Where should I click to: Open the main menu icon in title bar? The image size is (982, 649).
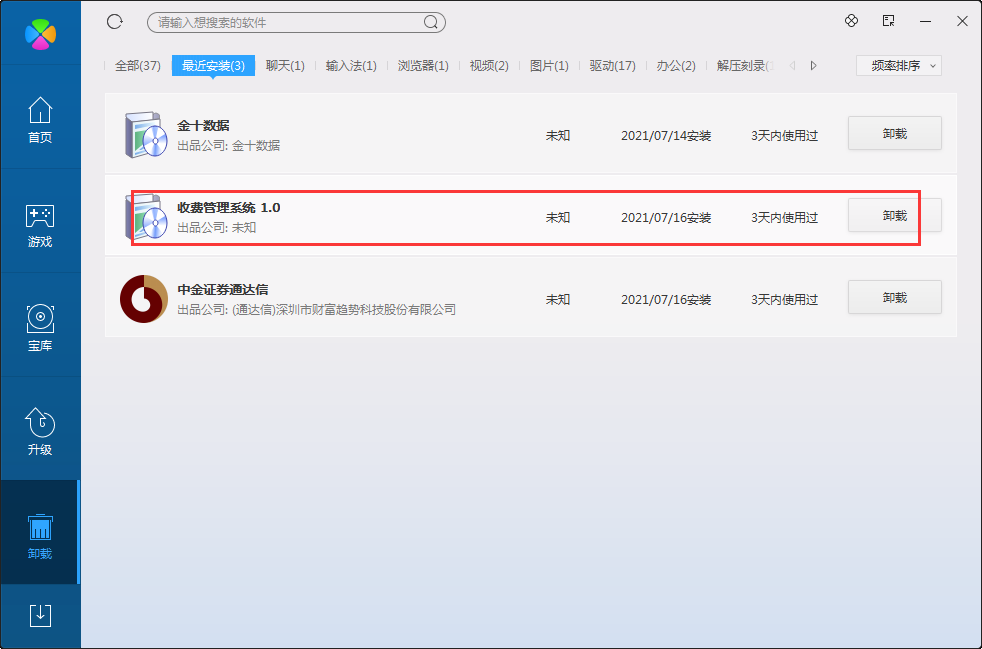click(888, 21)
